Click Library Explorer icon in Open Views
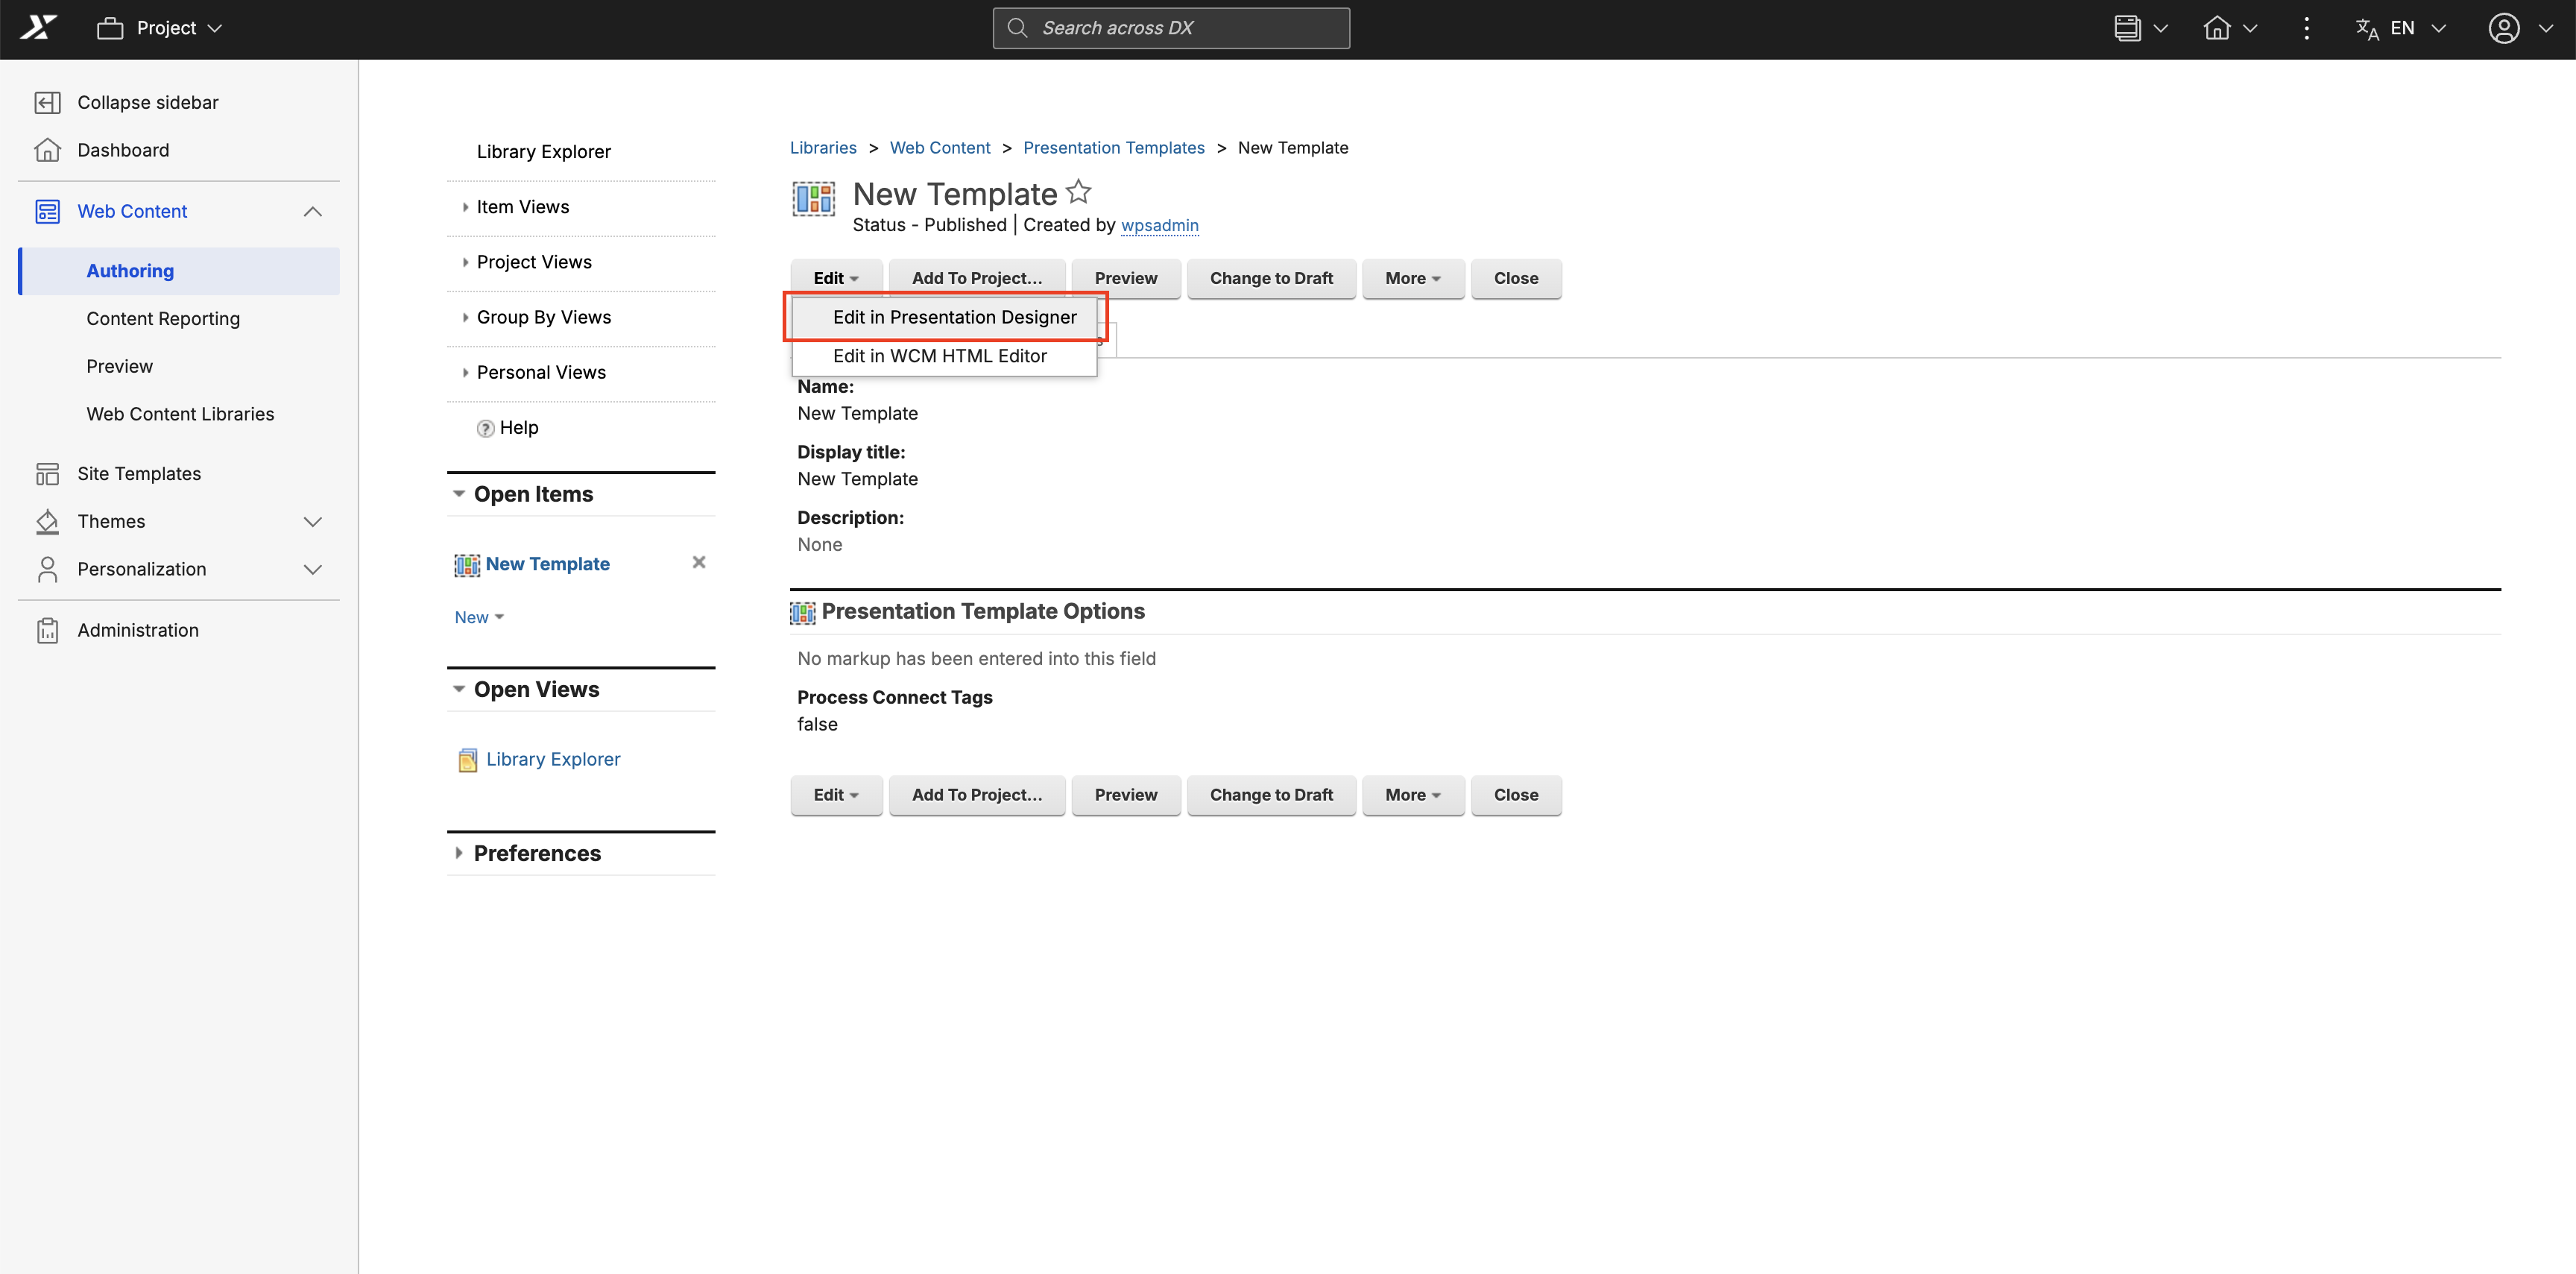 pos(467,760)
